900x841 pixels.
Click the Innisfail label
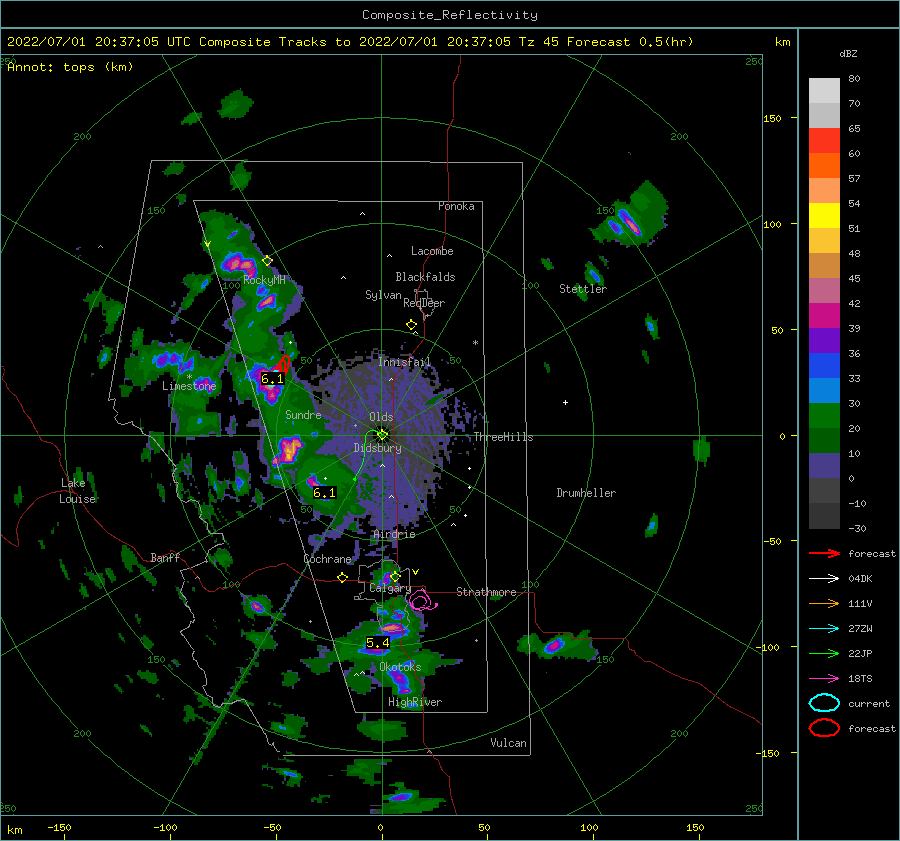point(404,362)
